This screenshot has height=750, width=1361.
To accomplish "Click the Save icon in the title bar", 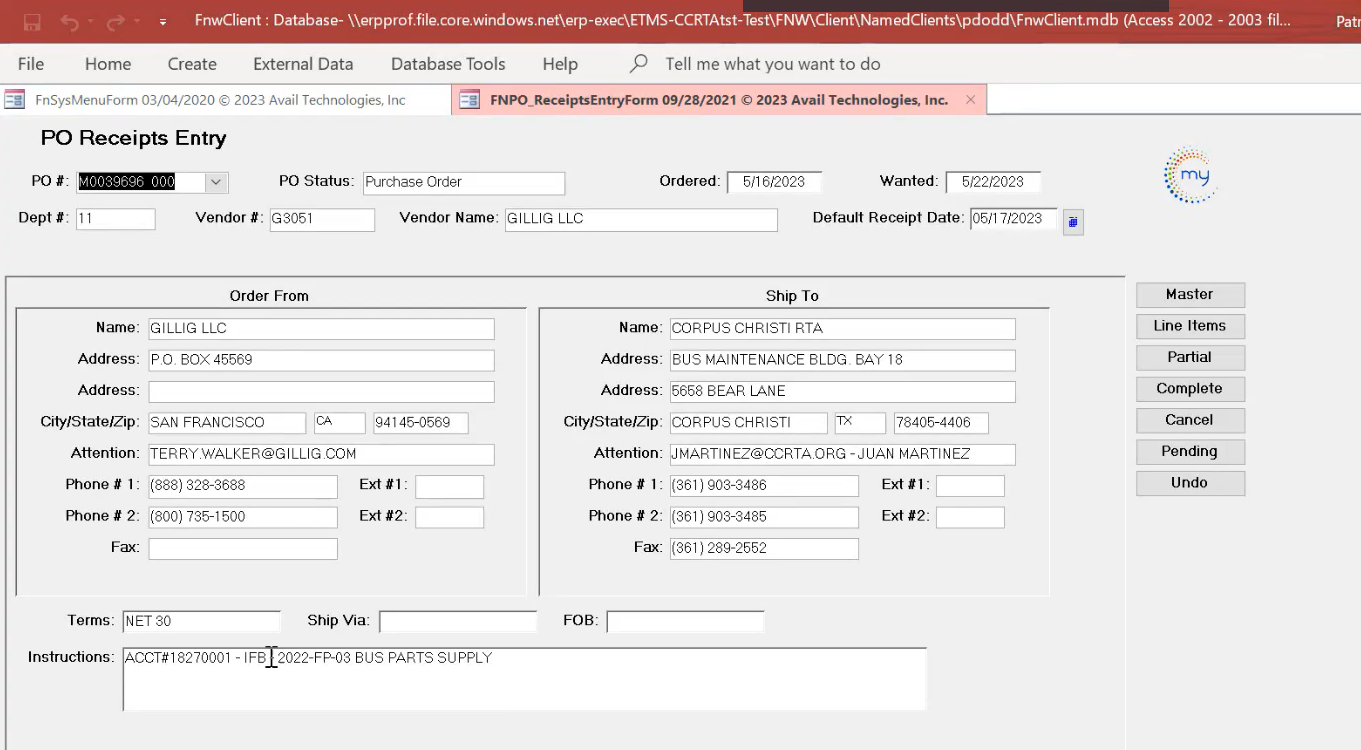I will pos(32,21).
